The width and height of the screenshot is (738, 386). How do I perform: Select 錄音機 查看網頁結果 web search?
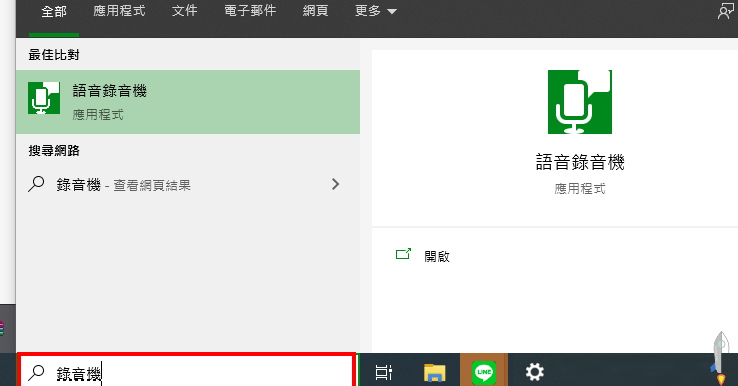tap(188, 185)
